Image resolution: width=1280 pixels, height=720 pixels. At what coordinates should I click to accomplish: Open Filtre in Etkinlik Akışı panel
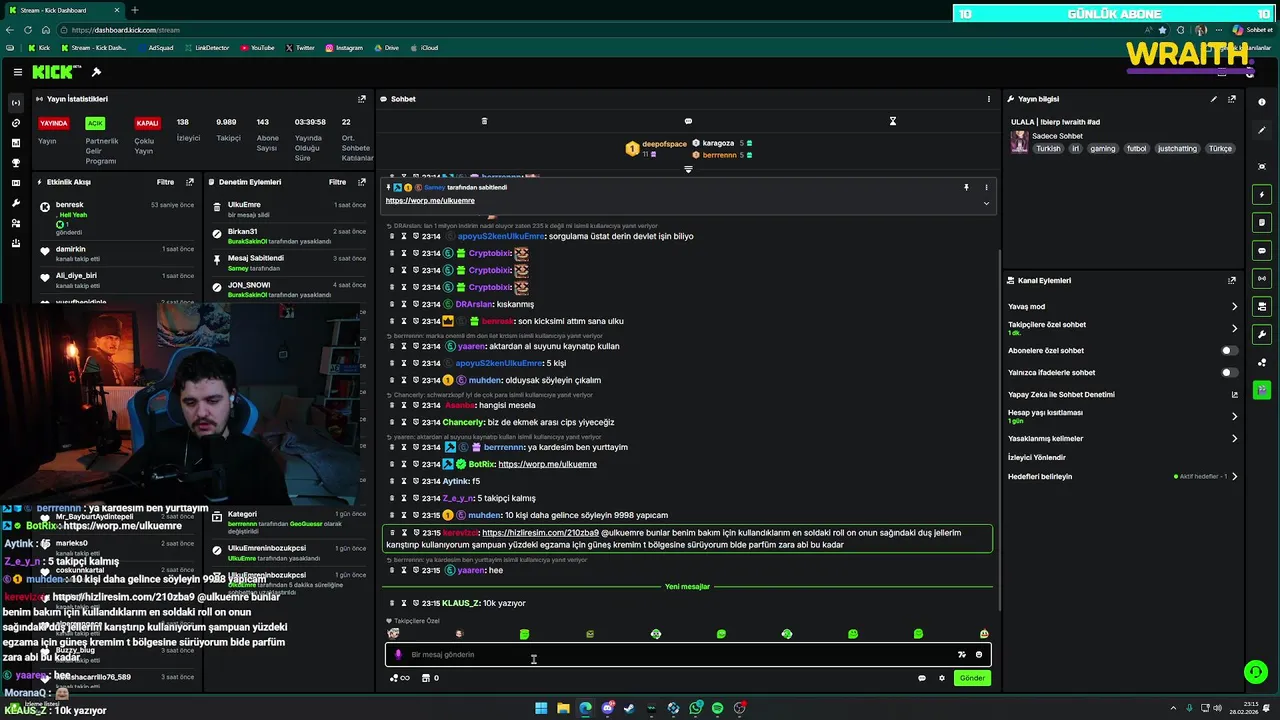[166, 182]
